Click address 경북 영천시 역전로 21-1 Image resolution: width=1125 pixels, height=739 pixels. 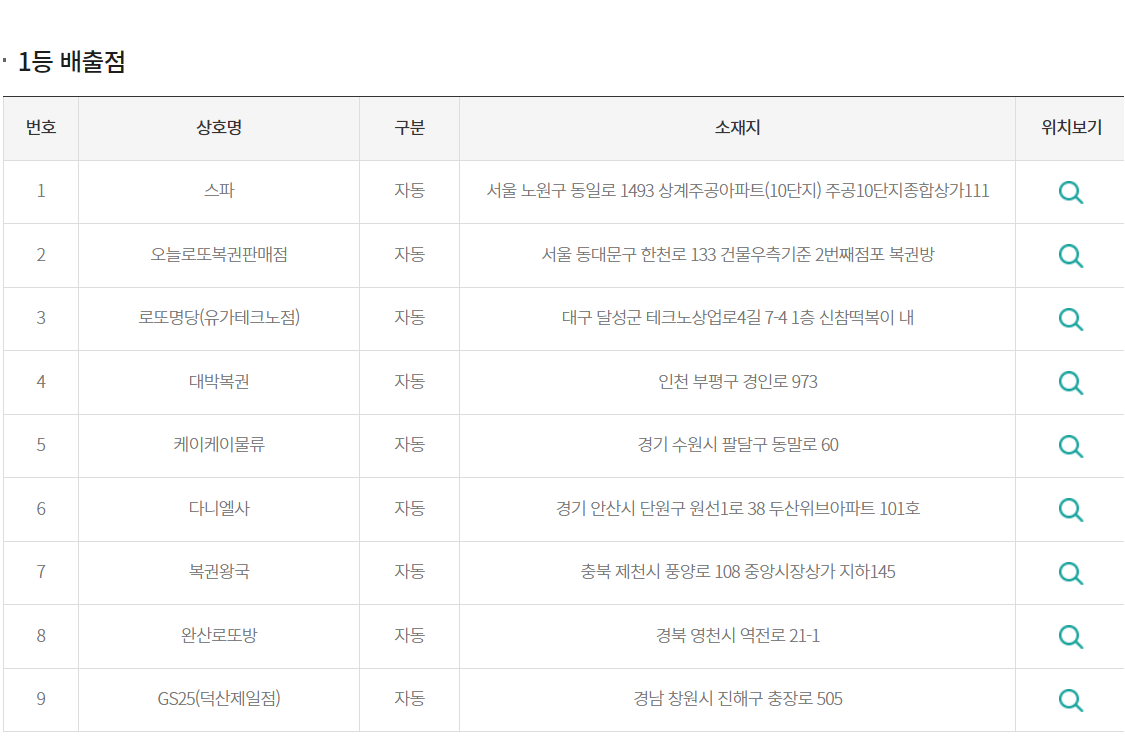tap(737, 635)
